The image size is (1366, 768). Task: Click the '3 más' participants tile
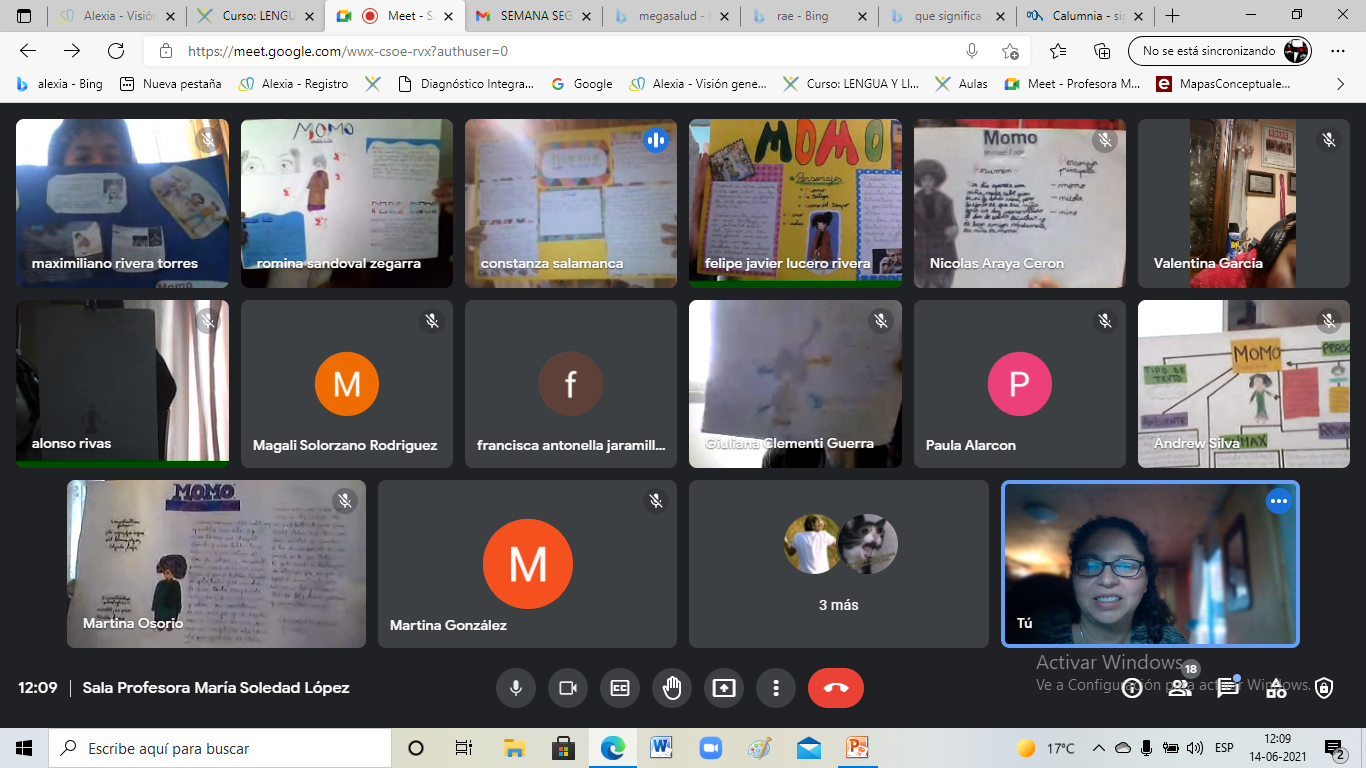(838, 564)
